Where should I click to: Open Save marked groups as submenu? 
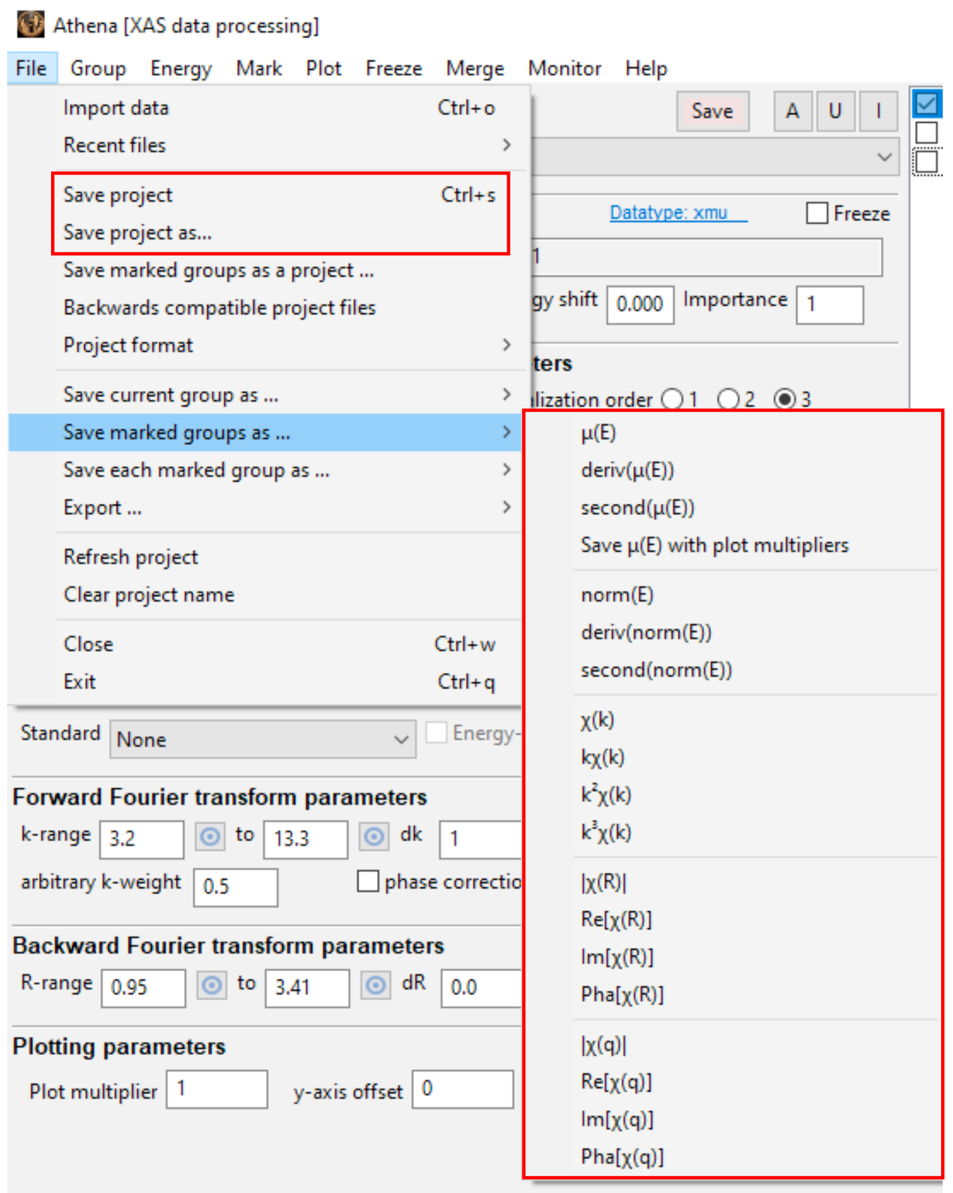click(x=266, y=432)
